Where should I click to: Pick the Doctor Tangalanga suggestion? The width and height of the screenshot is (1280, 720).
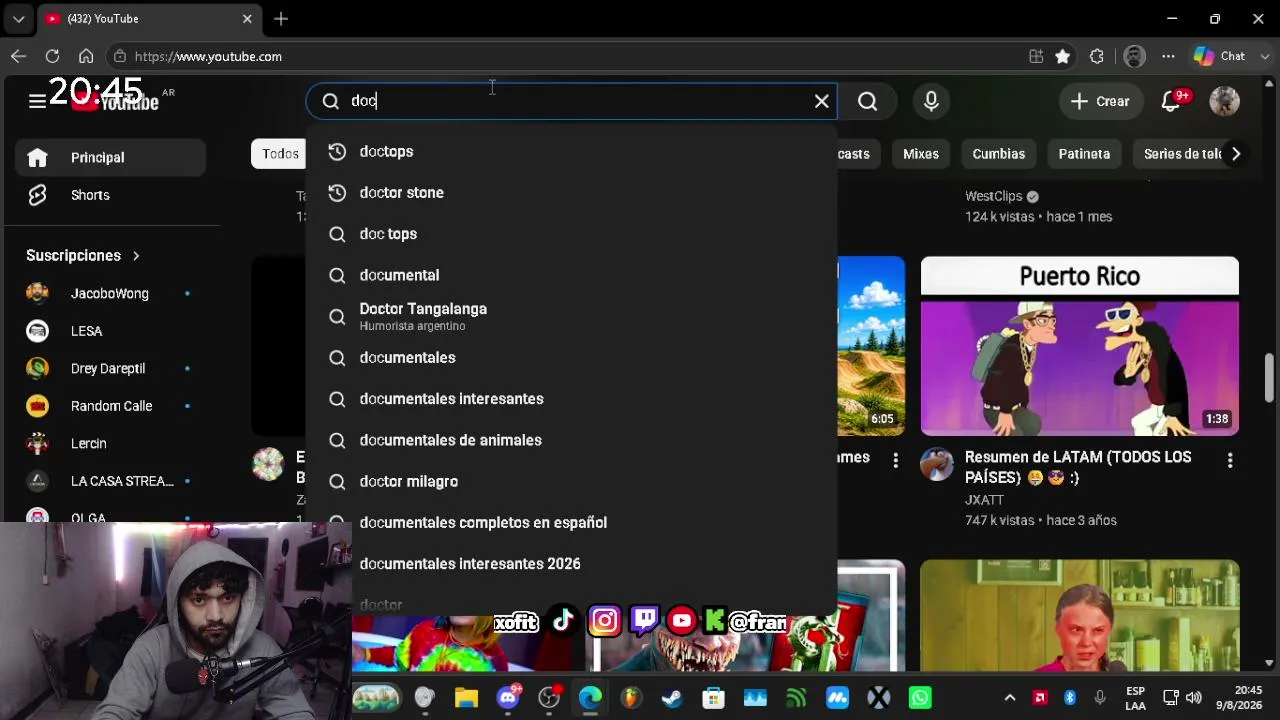click(x=571, y=316)
